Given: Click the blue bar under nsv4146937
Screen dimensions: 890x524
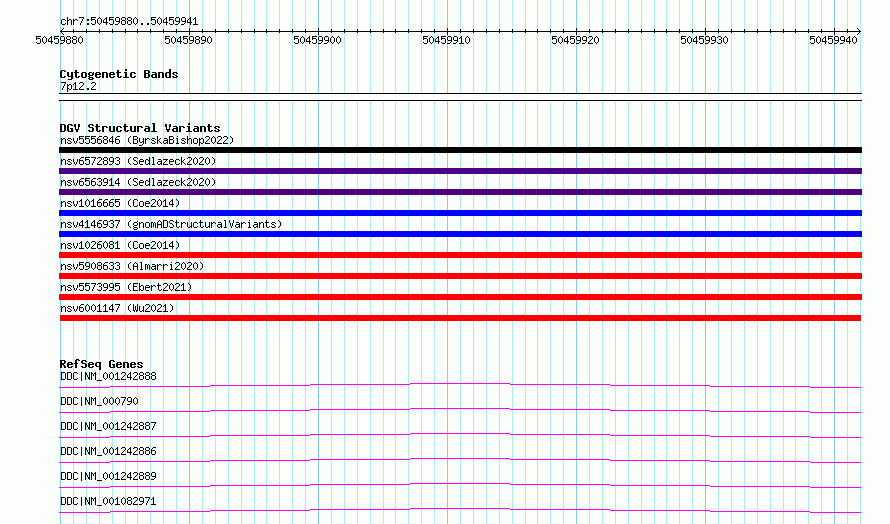Looking at the screenshot, I should point(460,234).
